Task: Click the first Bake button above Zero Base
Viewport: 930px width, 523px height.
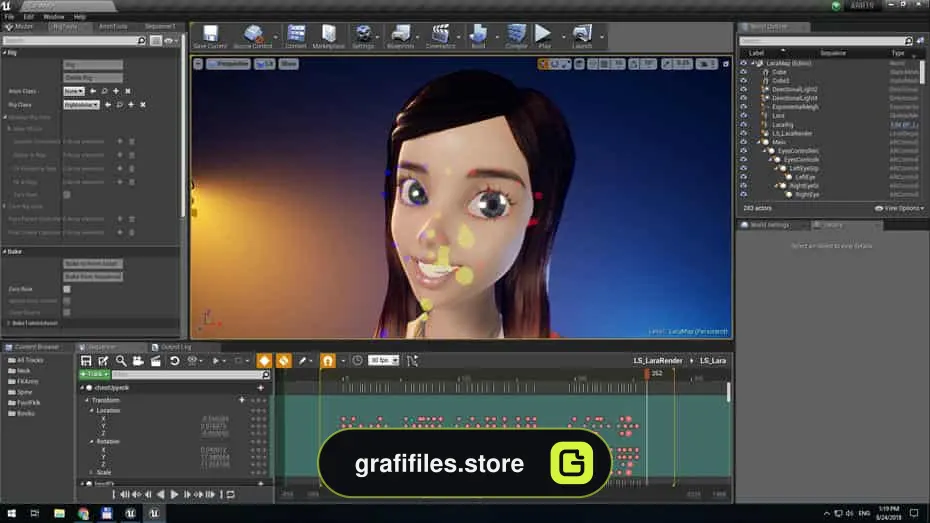Action: pyautogui.click(x=93, y=263)
